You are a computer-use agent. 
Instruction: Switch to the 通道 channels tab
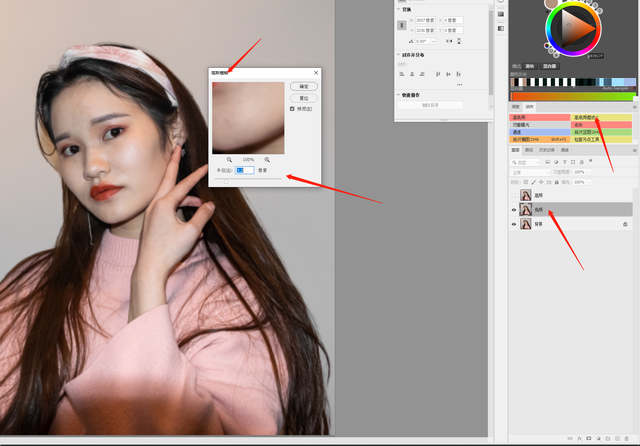click(565, 150)
